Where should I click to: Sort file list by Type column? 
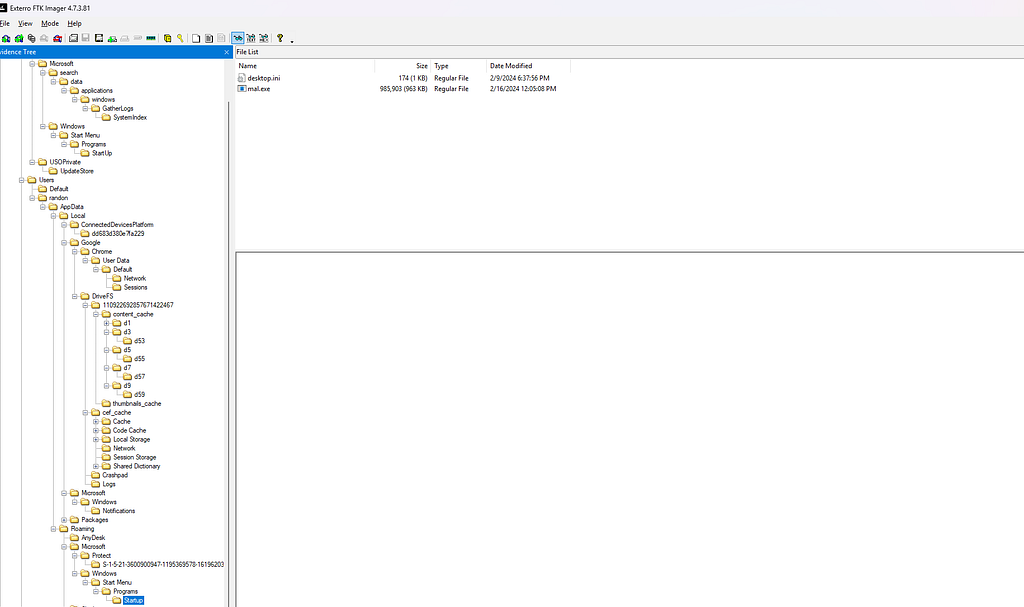tap(458, 66)
